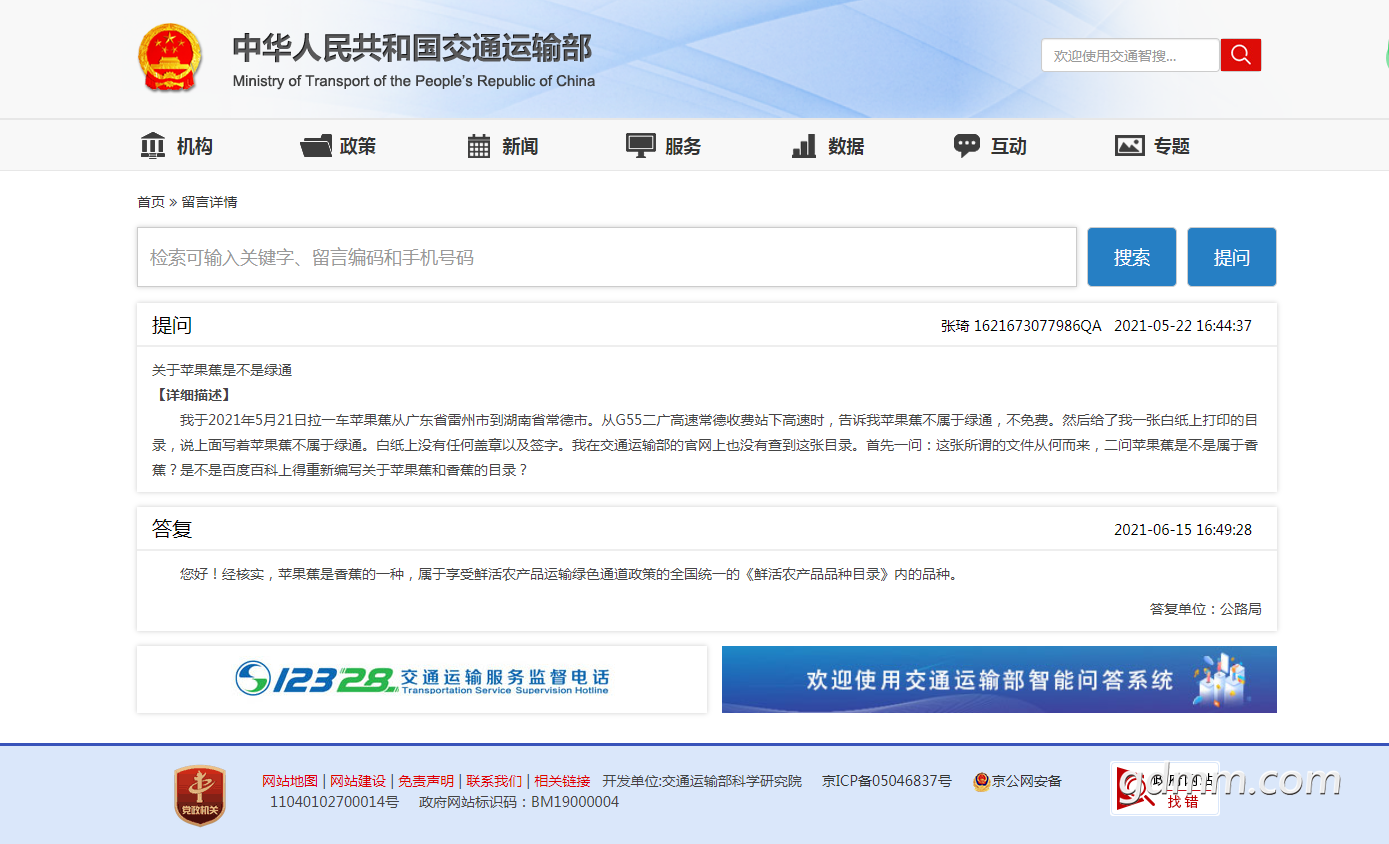This screenshot has width=1389, height=844.
Task: Click the 专题 picture icon
Action: click(1130, 146)
